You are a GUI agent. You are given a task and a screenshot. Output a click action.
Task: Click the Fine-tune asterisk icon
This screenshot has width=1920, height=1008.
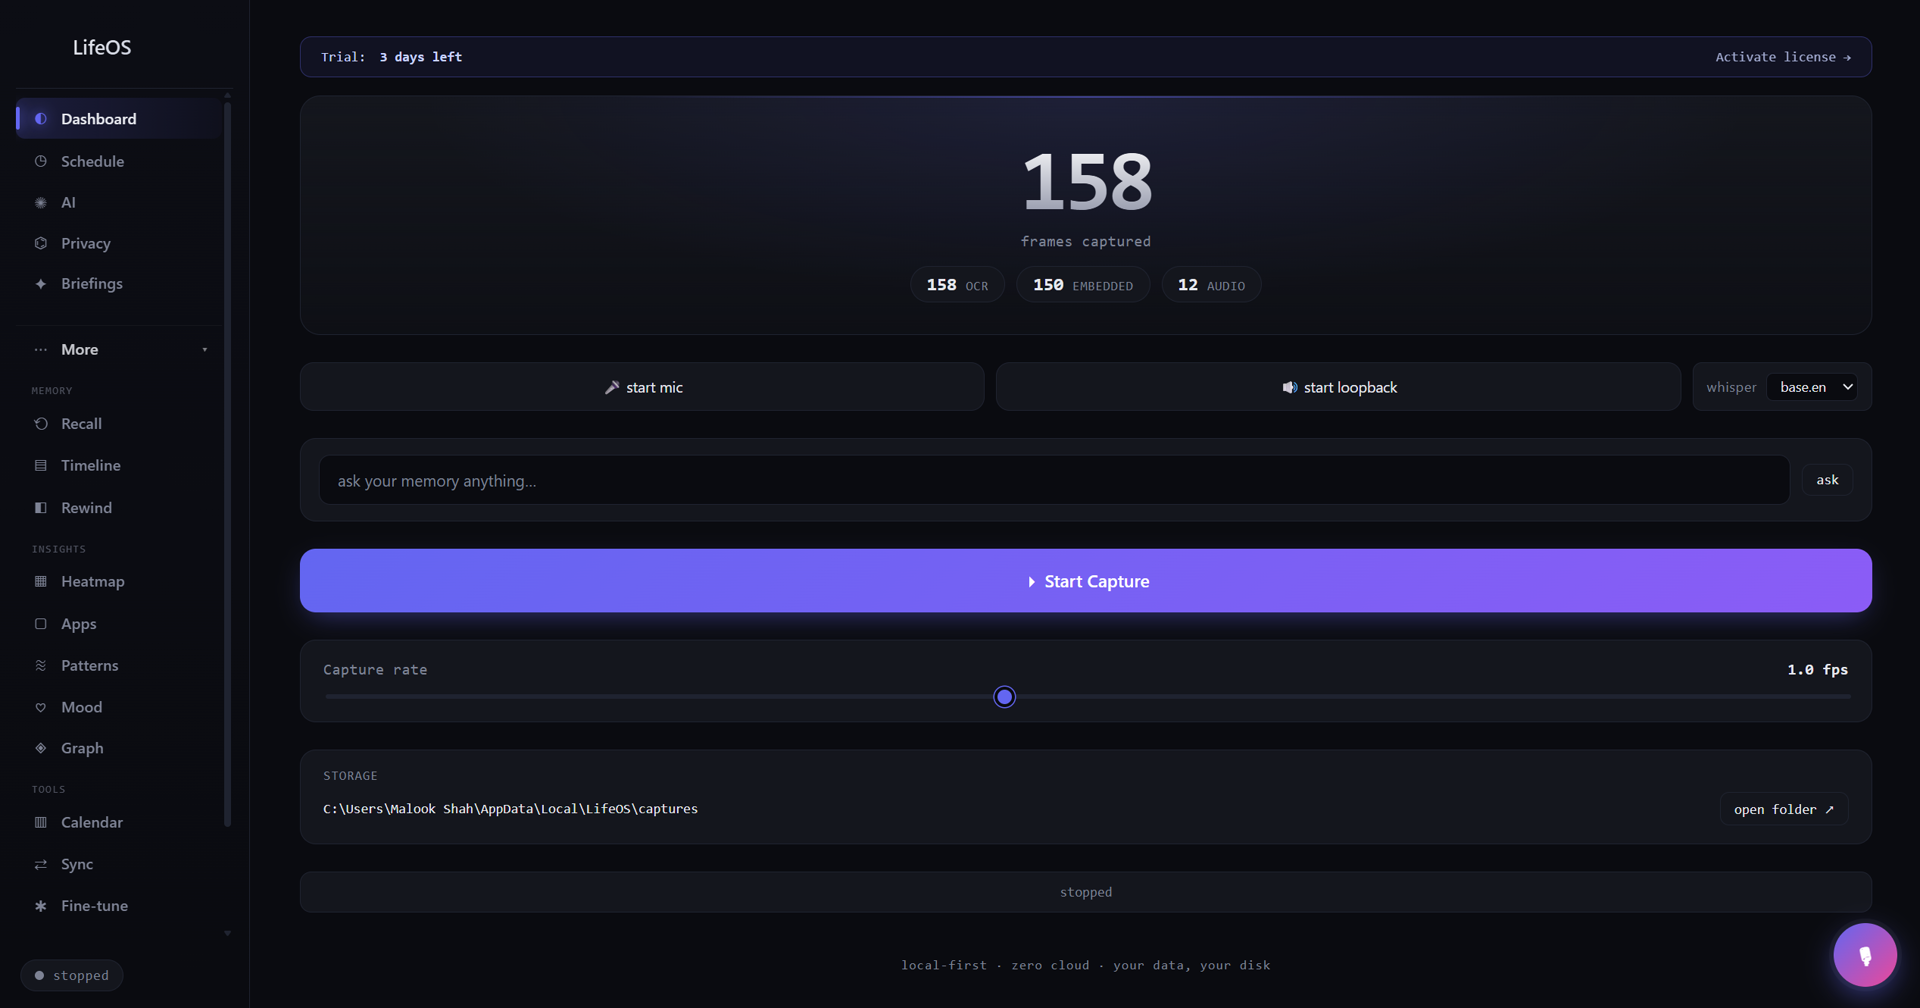(x=41, y=906)
